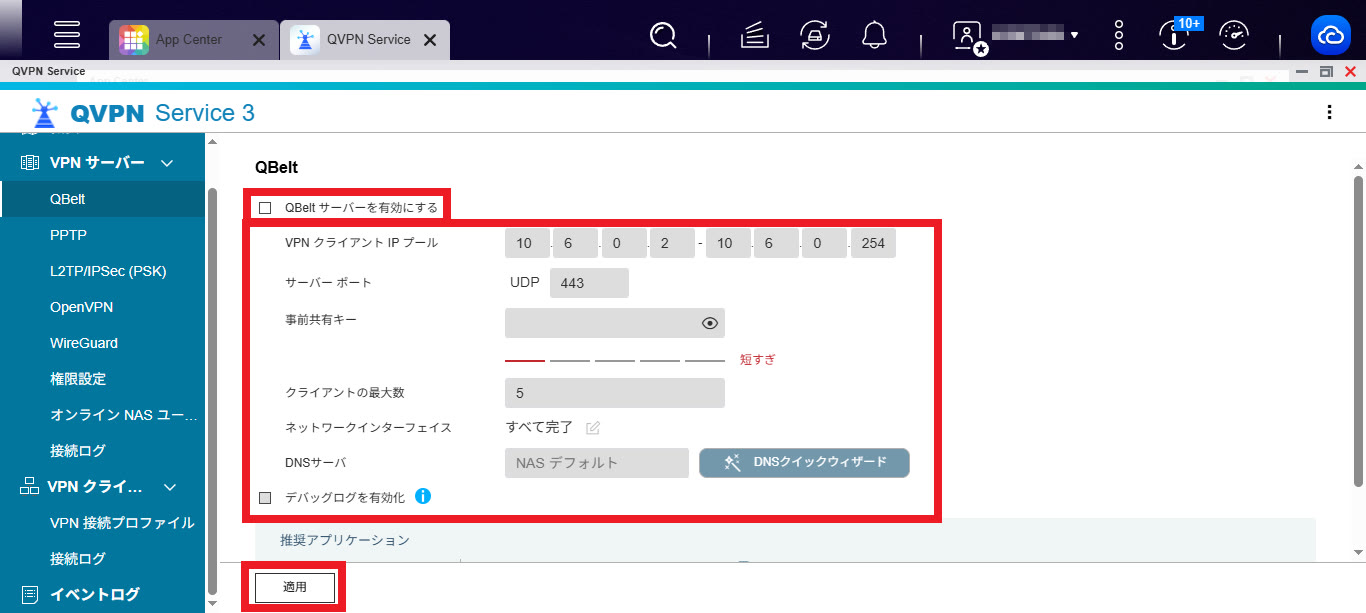
Task: Open the dashboard gauge icon
Action: click(1236, 36)
